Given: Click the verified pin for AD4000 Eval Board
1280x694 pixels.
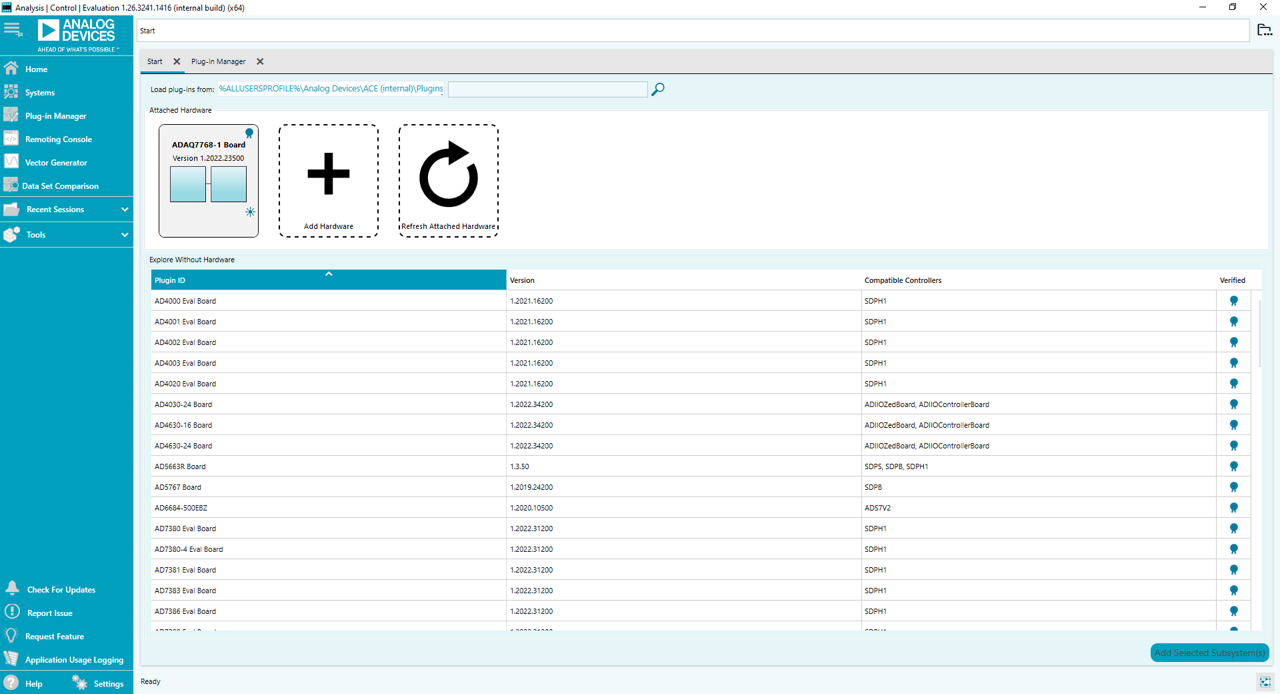Looking at the screenshot, I should point(1233,300).
